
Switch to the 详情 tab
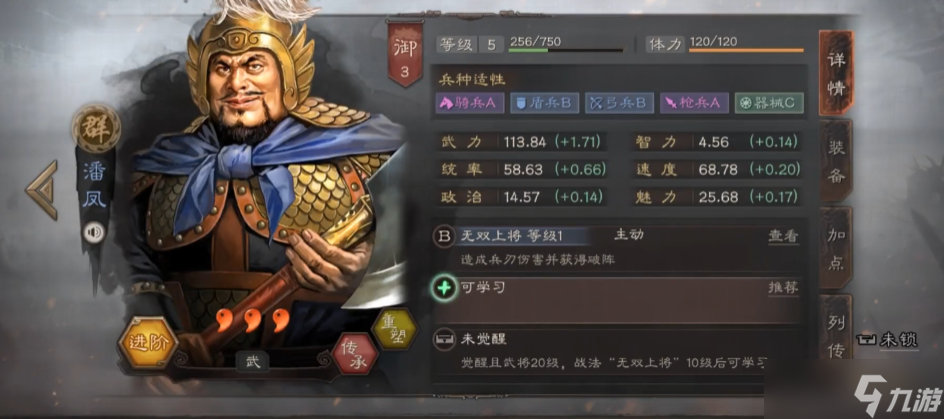(x=836, y=73)
